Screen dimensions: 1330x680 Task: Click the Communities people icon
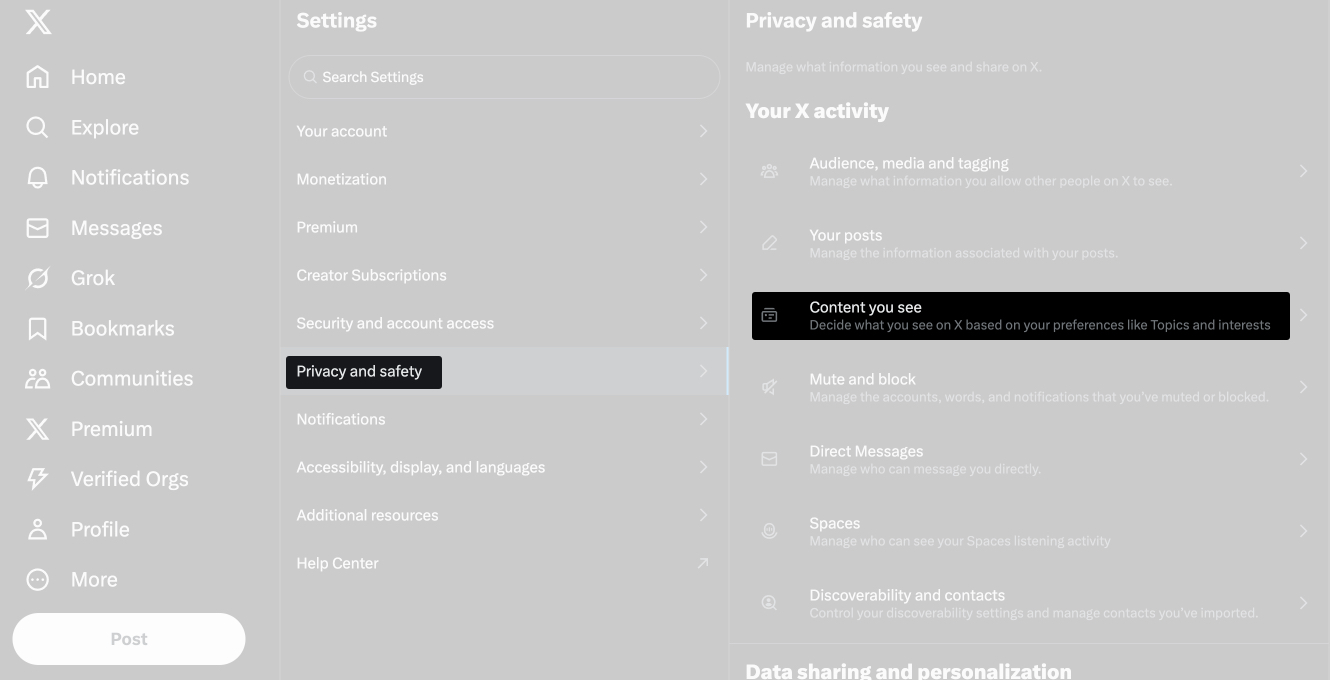tap(37, 378)
